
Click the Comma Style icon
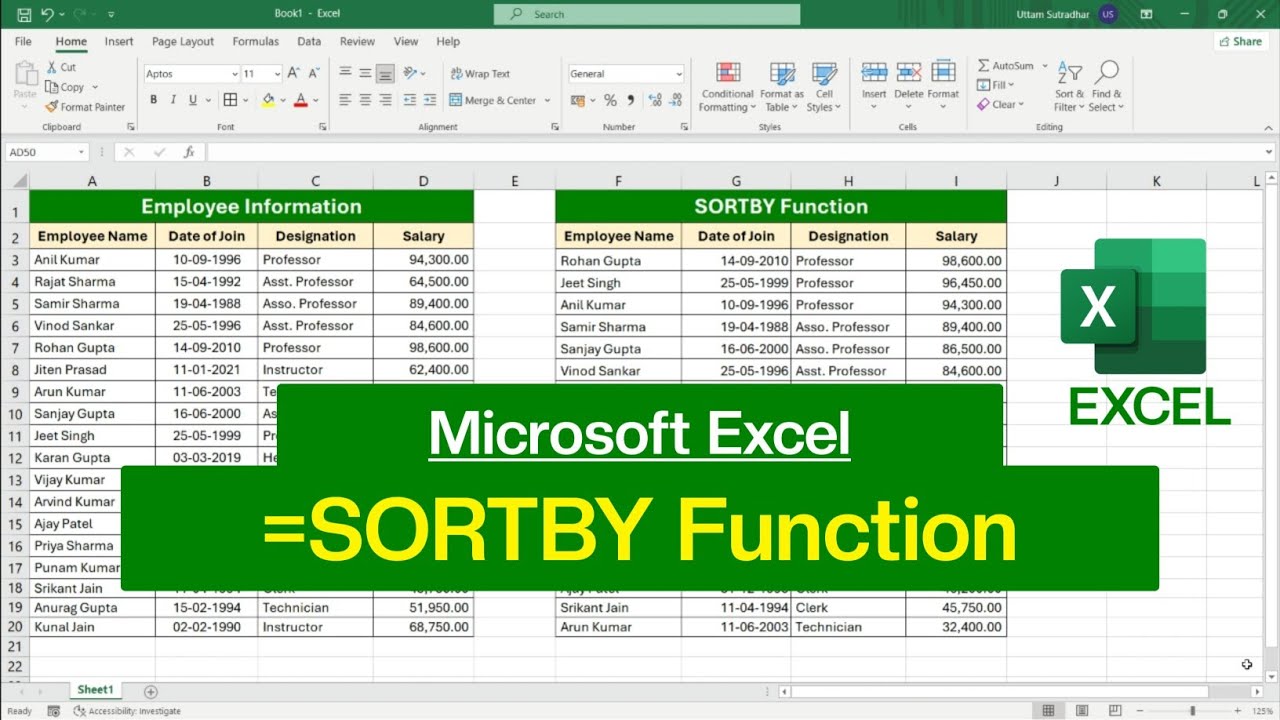point(630,100)
